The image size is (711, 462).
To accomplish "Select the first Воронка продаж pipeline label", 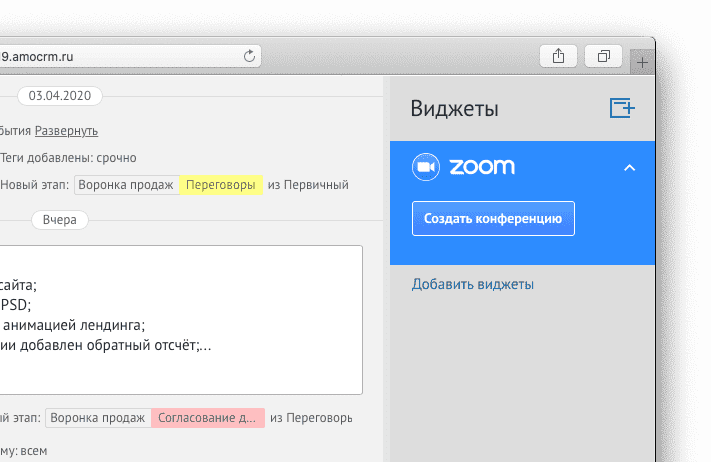I will click(127, 184).
